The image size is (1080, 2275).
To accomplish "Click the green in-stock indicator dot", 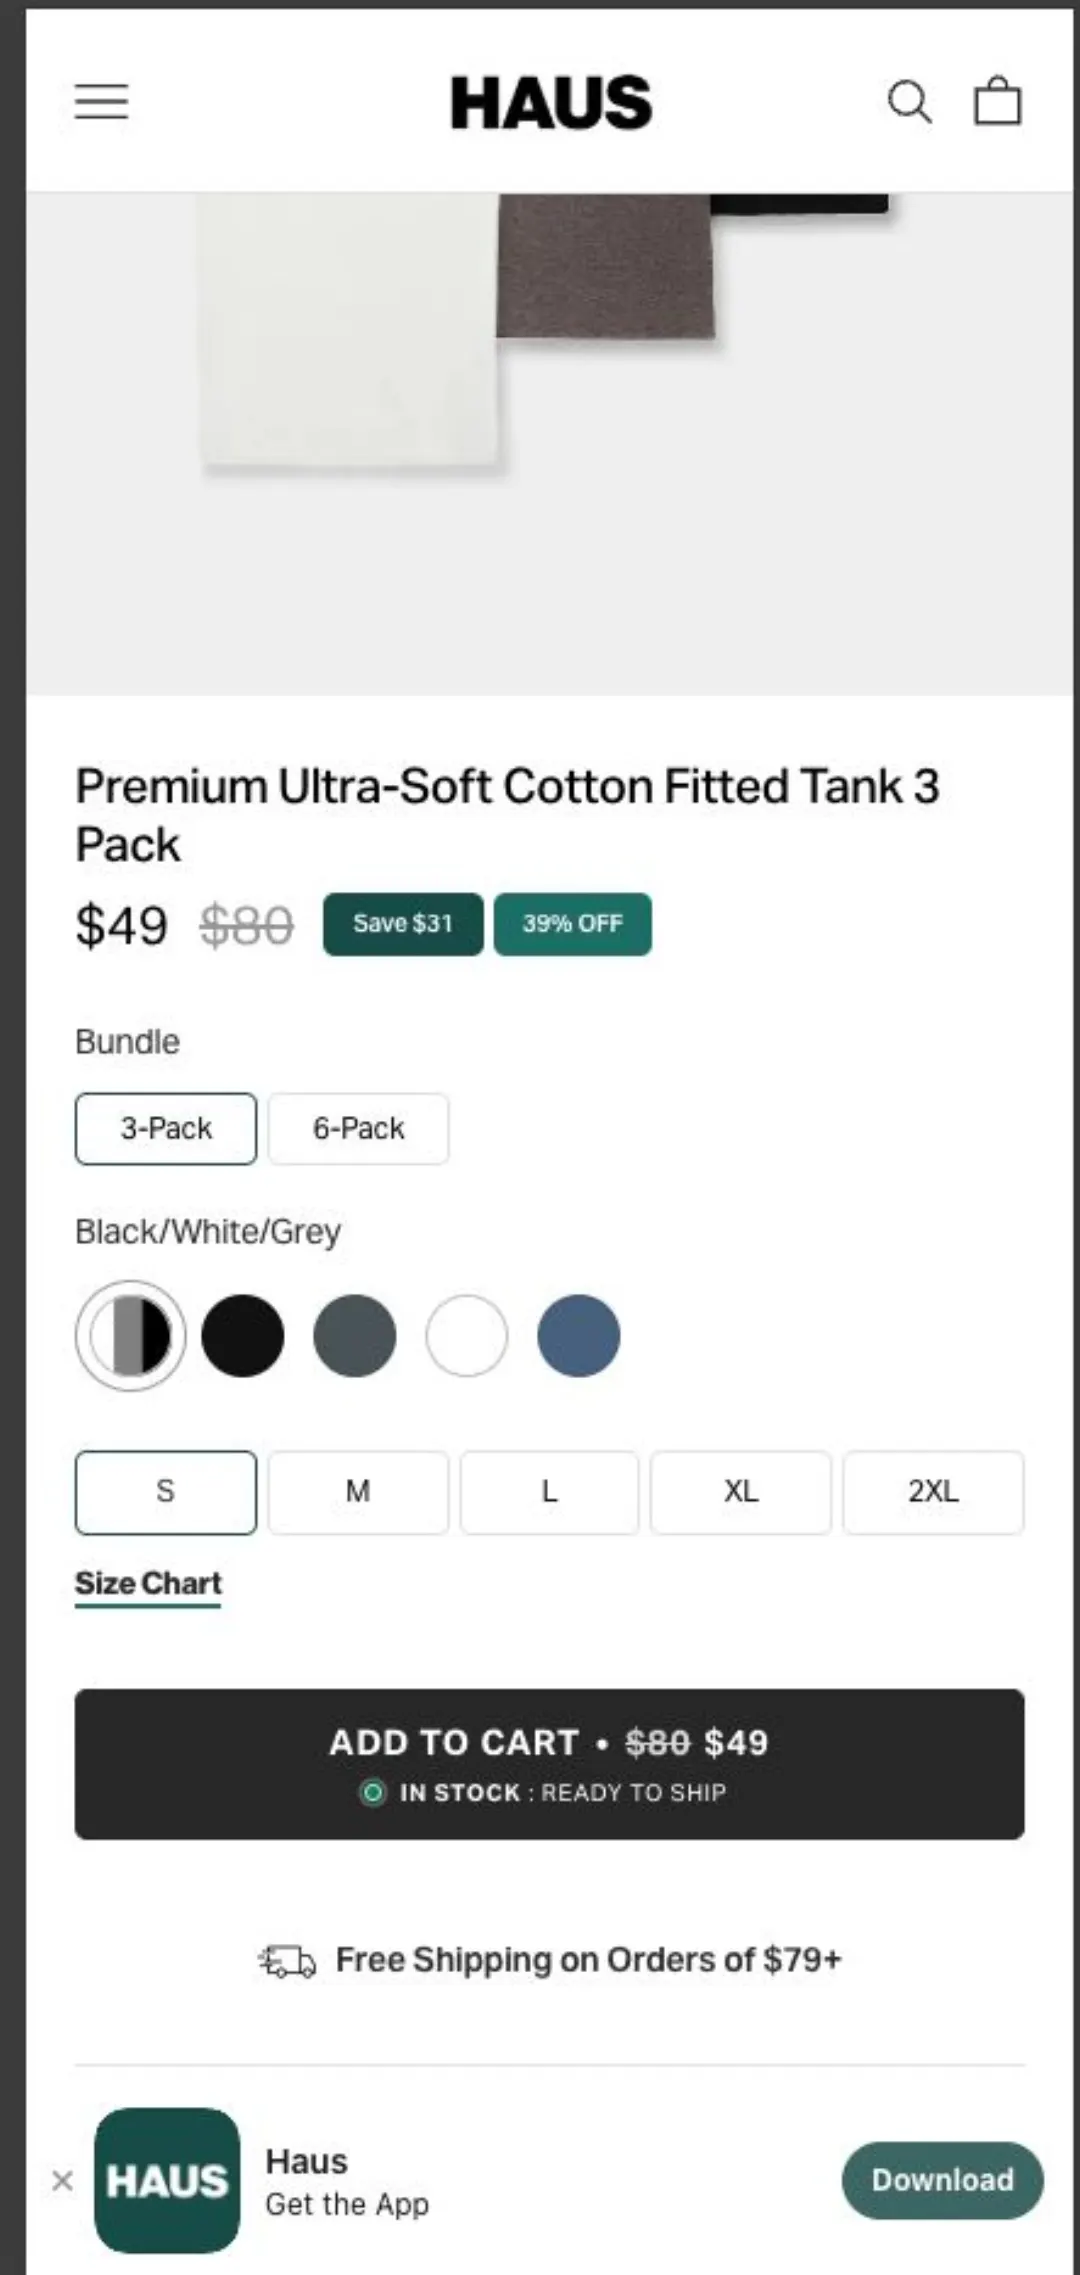I will tap(372, 1793).
